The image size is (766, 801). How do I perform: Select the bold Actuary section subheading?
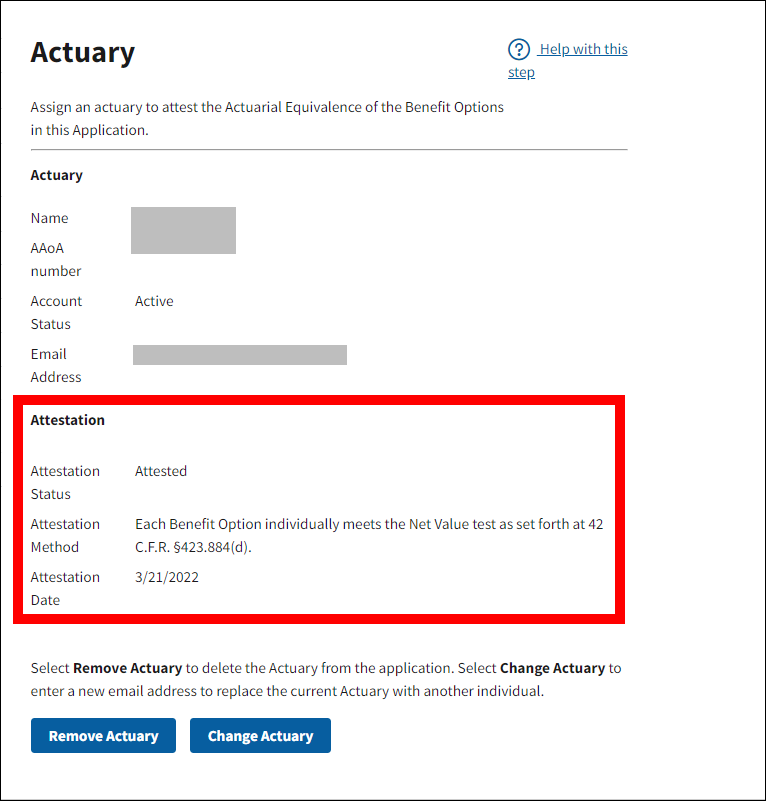pos(57,175)
